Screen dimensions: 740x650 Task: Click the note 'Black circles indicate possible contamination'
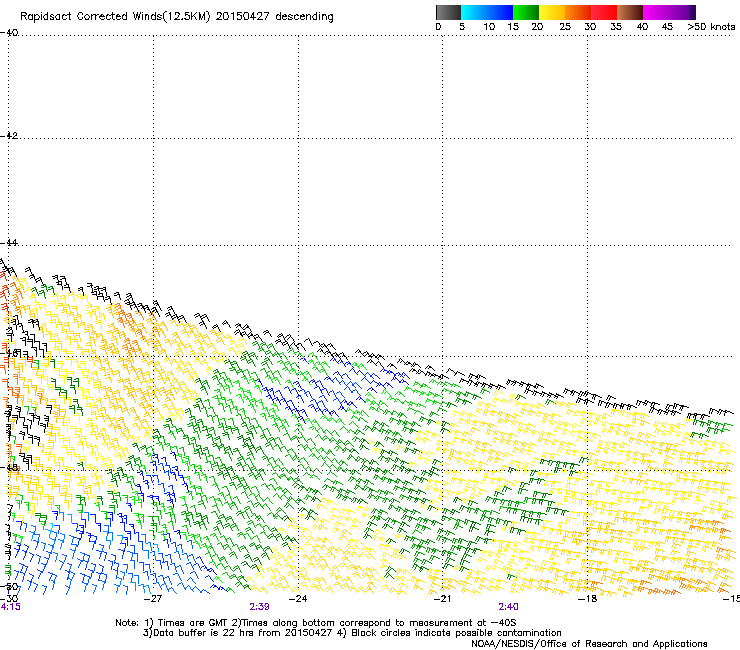tap(456, 633)
